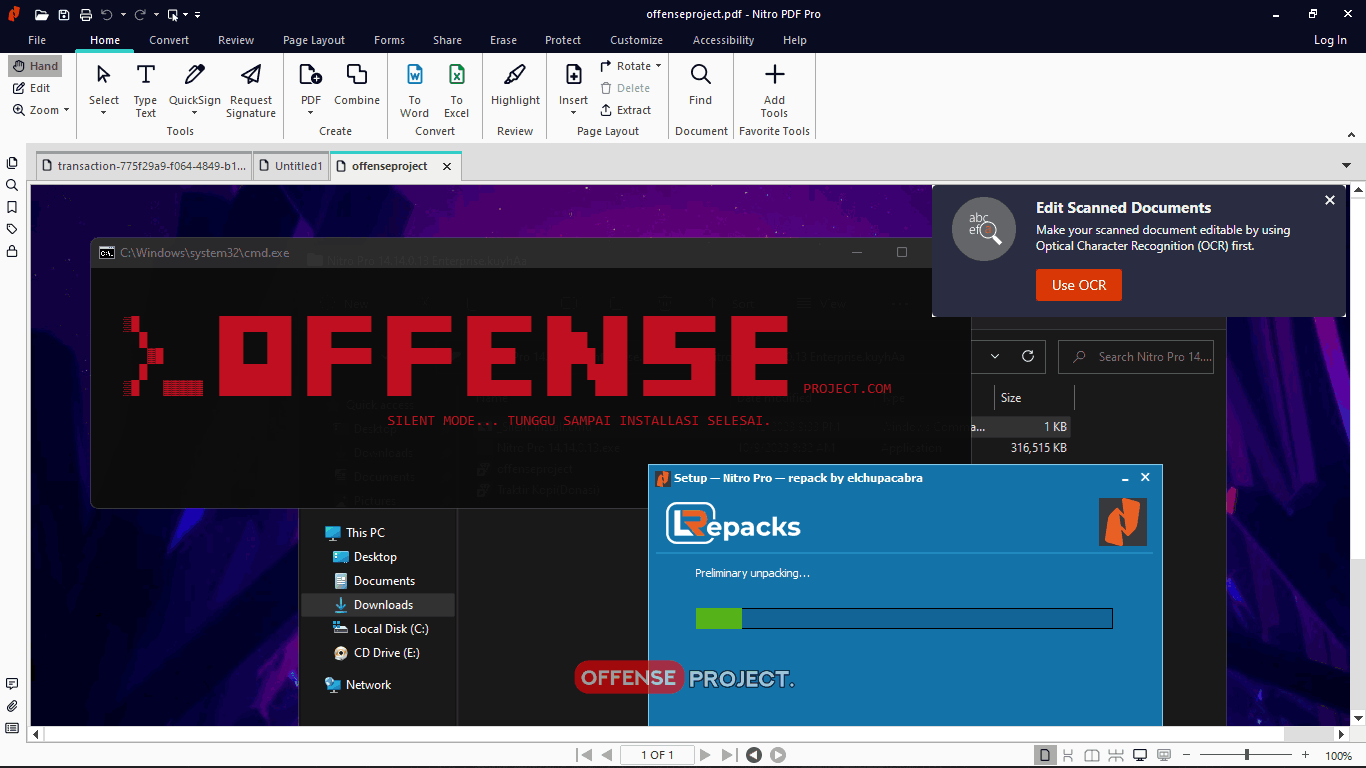Go to the last page
This screenshot has height=768, width=1366.
729,755
